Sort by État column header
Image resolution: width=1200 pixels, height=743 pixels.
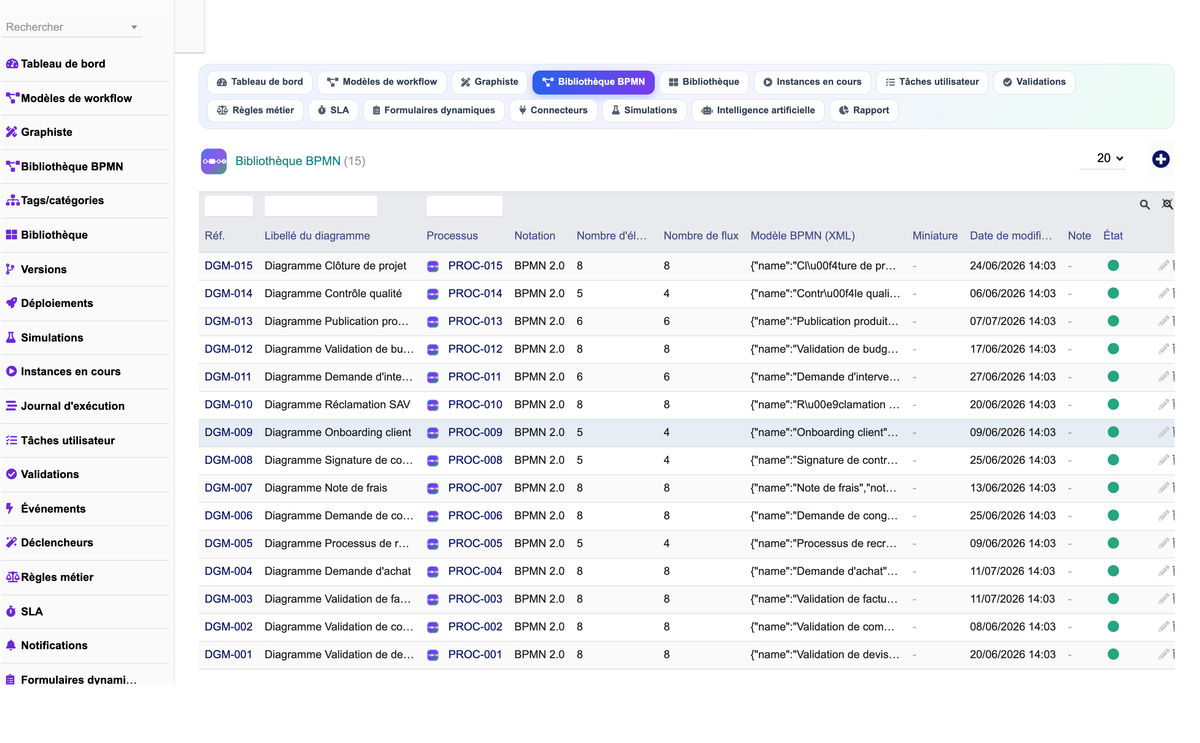click(x=1113, y=236)
